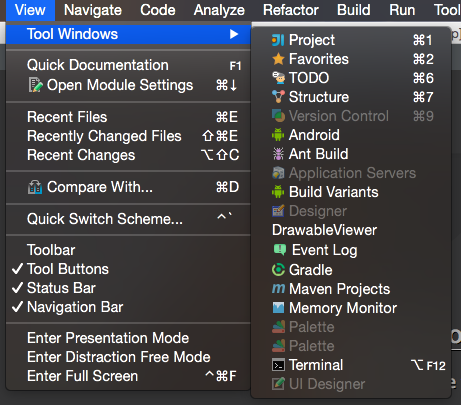461x405 pixels.
Task: Toggle Tool Buttons checkmark option
Action: [x=128, y=269]
